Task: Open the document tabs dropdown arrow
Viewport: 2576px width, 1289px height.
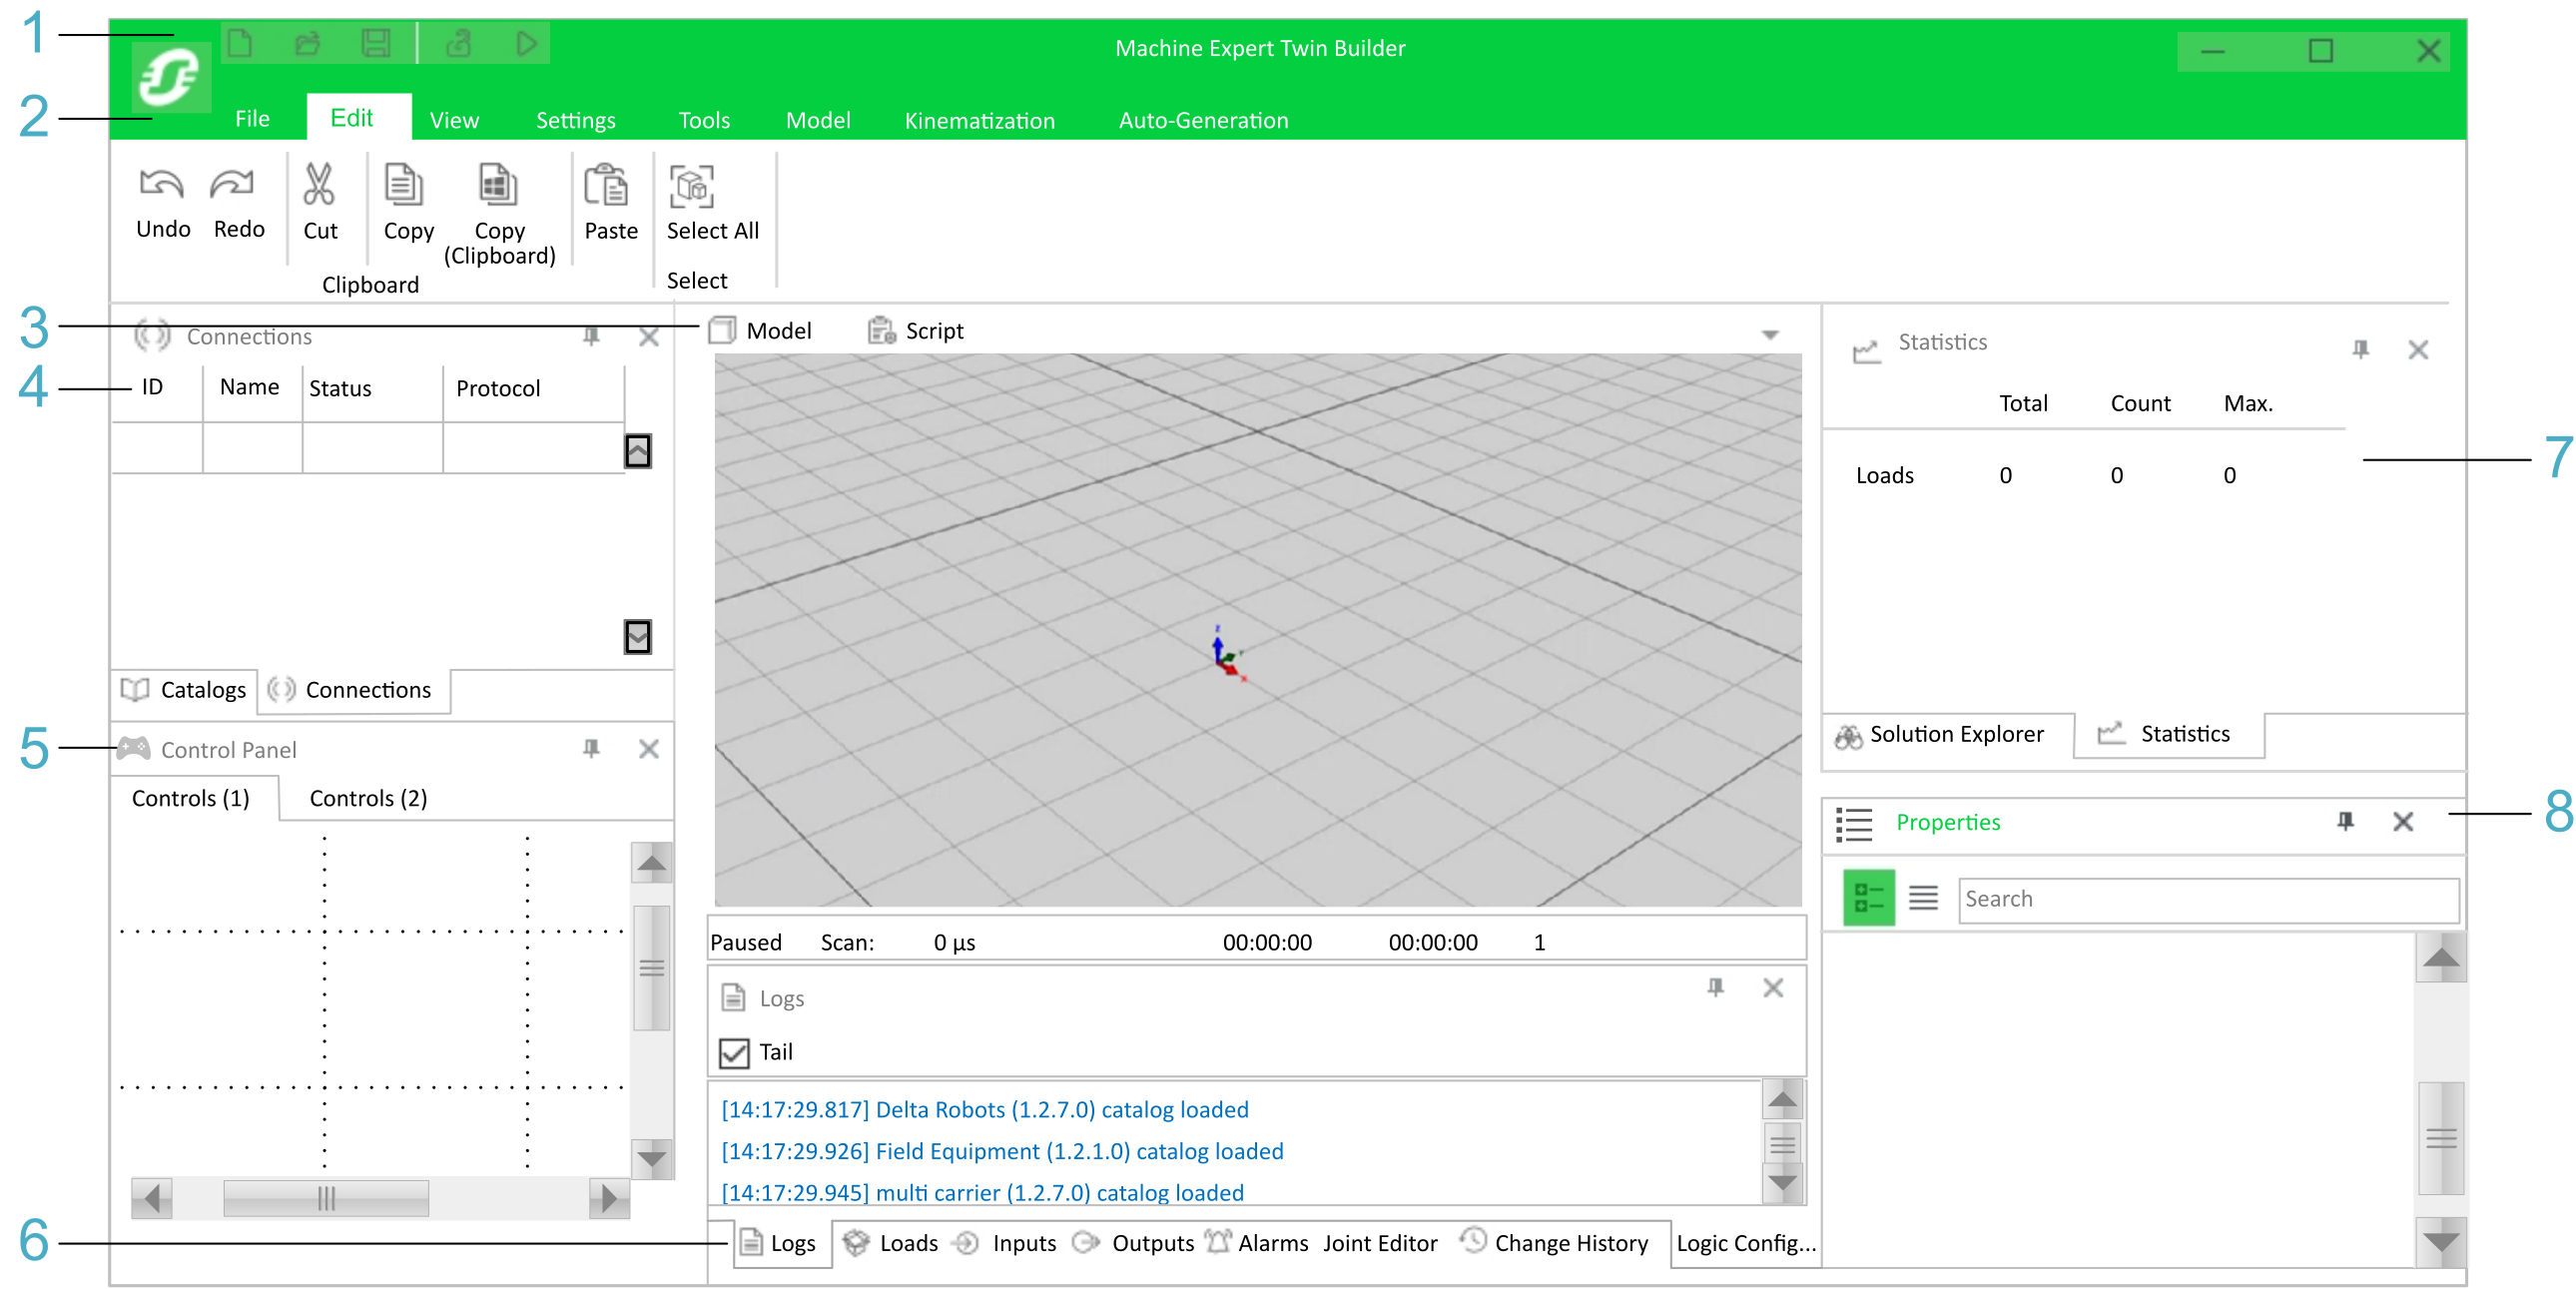Action: 1770,335
